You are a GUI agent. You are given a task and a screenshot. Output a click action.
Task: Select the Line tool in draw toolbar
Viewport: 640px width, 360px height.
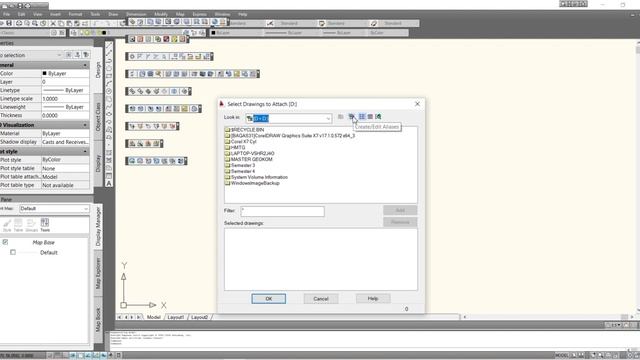[109, 46]
